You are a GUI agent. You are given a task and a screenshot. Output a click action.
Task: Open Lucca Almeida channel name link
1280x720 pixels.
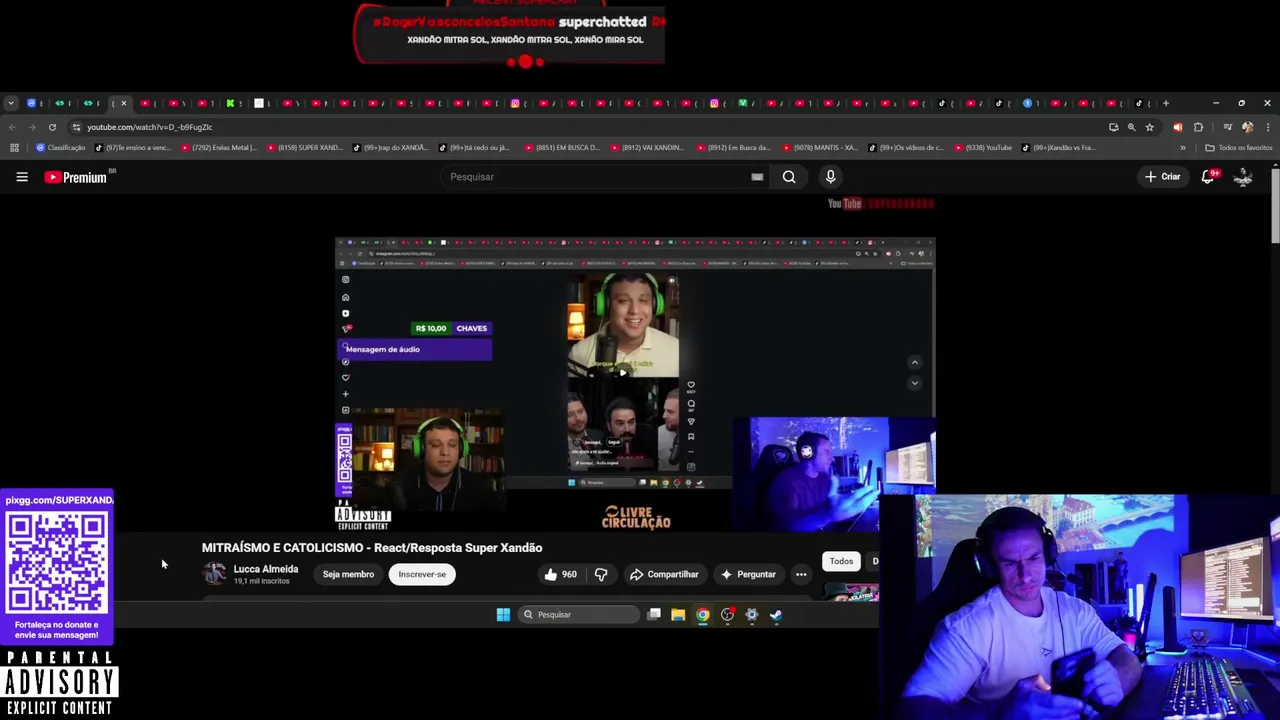click(x=266, y=569)
